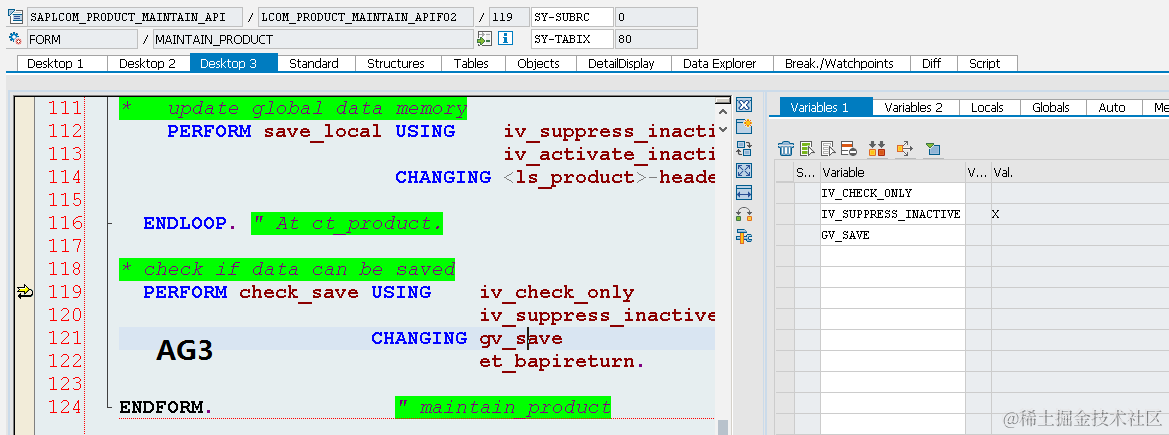Image resolution: width=1169 pixels, height=435 pixels.
Task: Click the save_local form name on line 112
Action: [x=322, y=131]
